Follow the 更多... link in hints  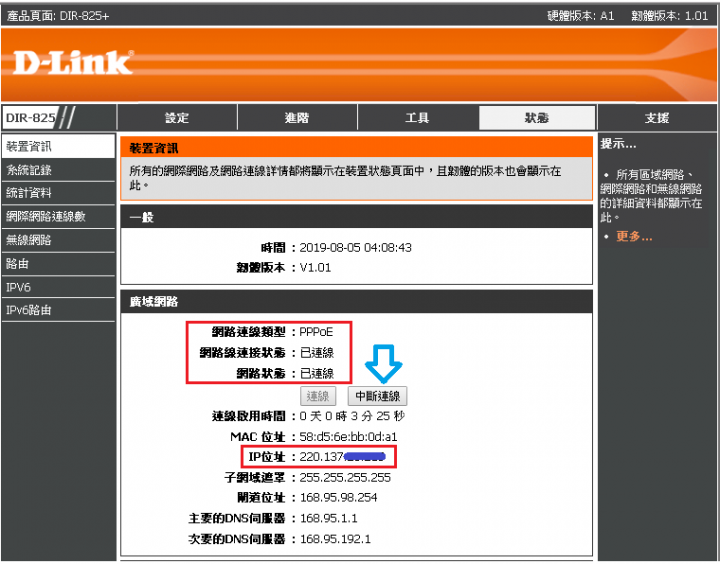click(634, 237)
